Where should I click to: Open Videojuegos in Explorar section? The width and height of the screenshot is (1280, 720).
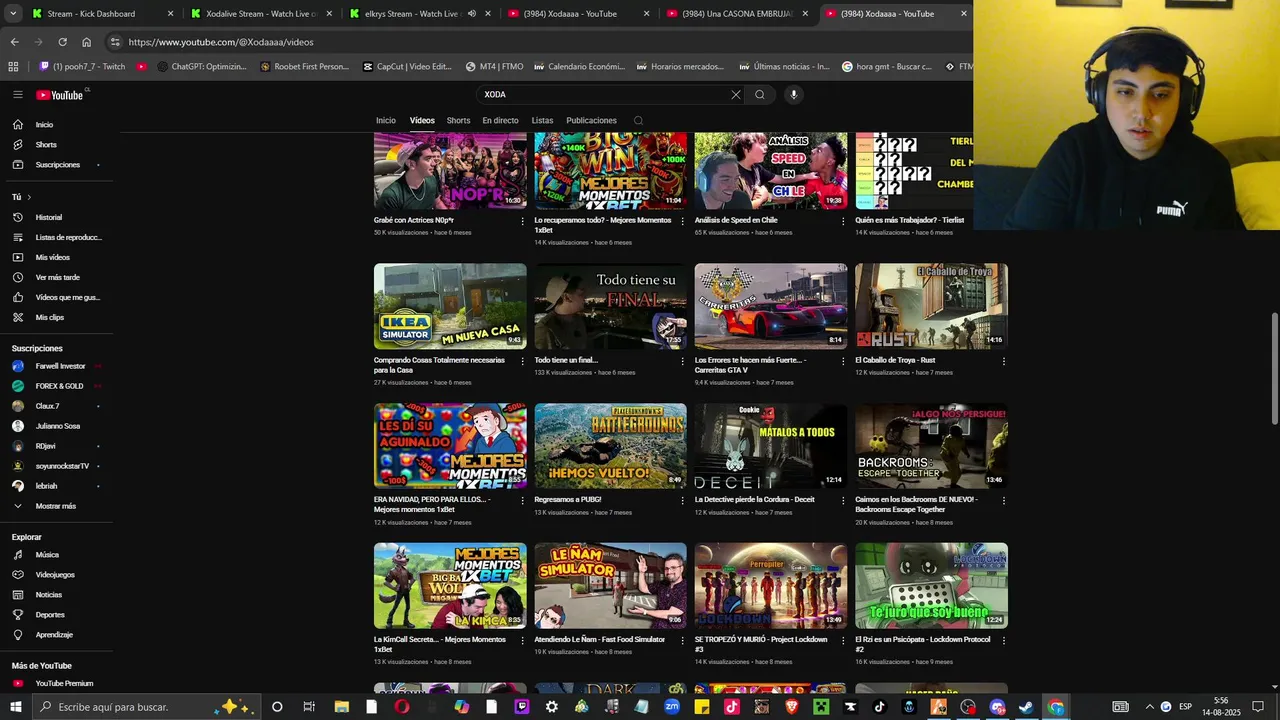(56, 575)
